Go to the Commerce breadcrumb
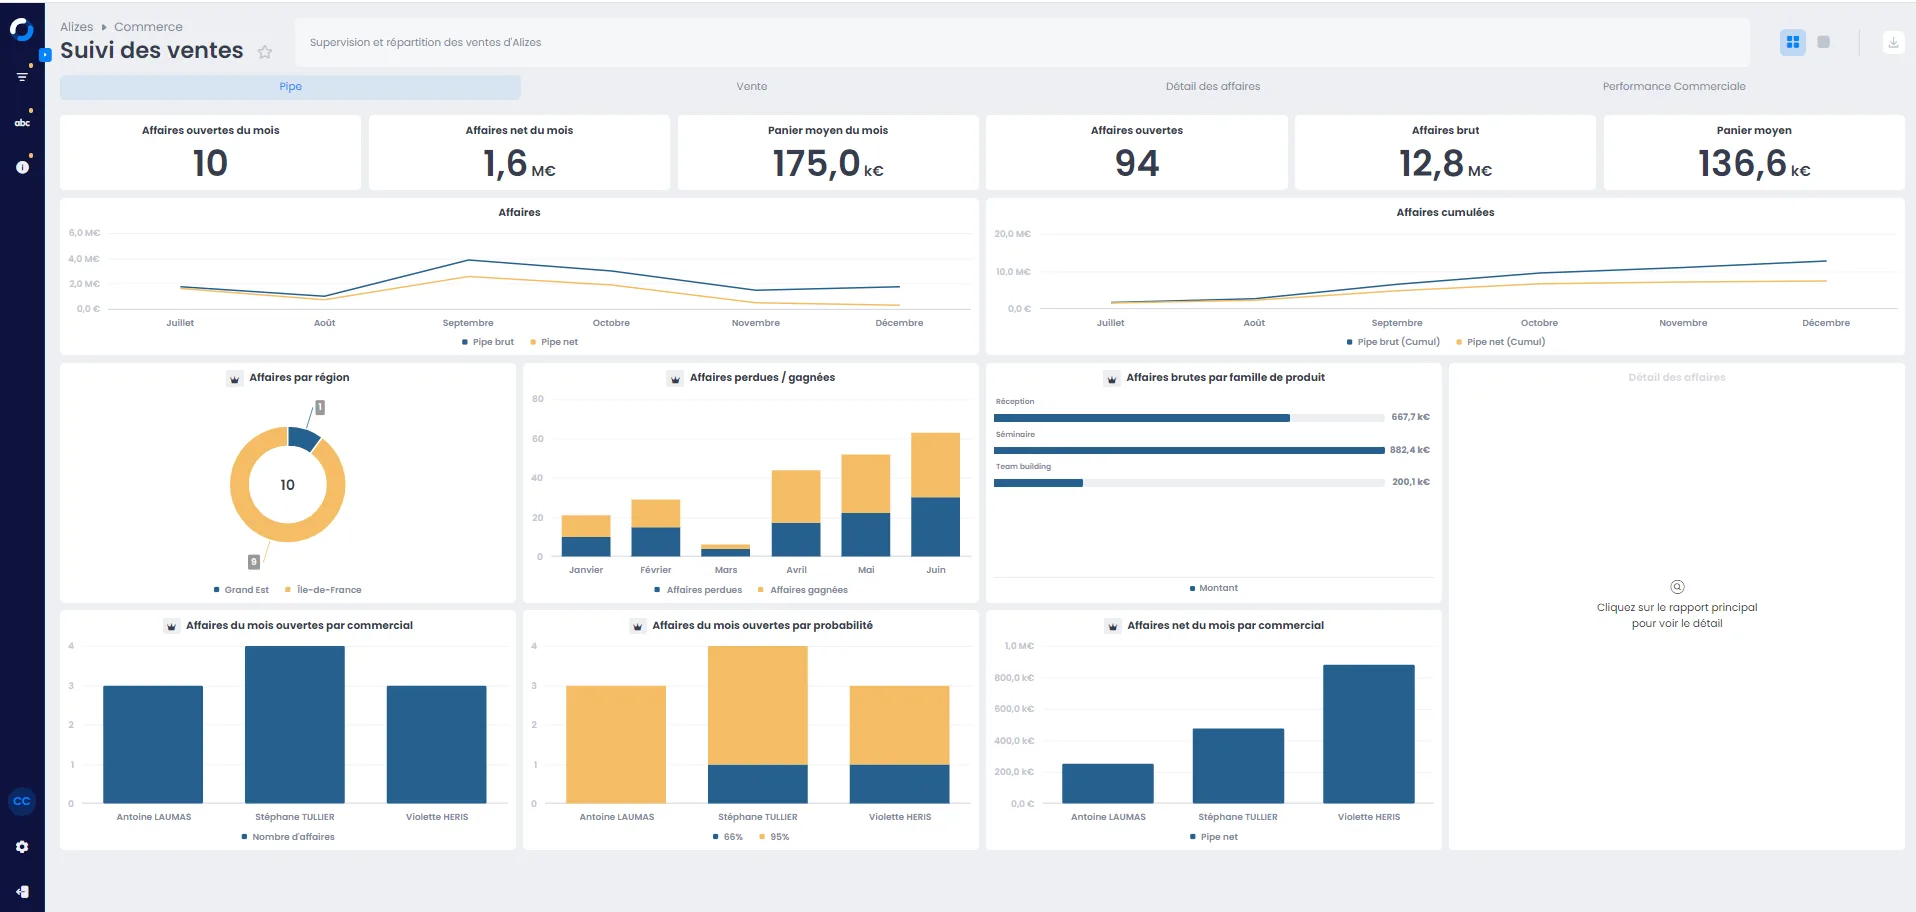This screenshot has height=912, width=1916. pyautogui.click(x=148, y=27)
